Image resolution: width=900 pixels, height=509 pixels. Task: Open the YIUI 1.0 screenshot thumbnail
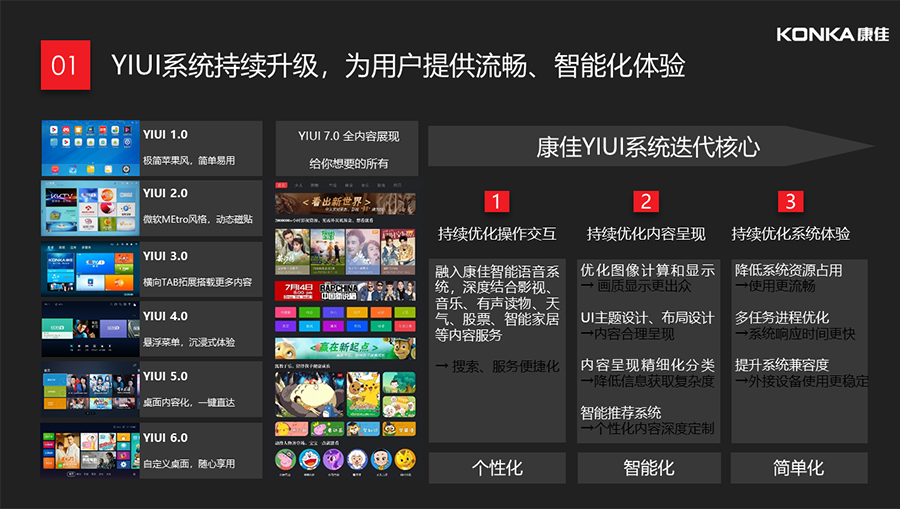pos(91,148)
